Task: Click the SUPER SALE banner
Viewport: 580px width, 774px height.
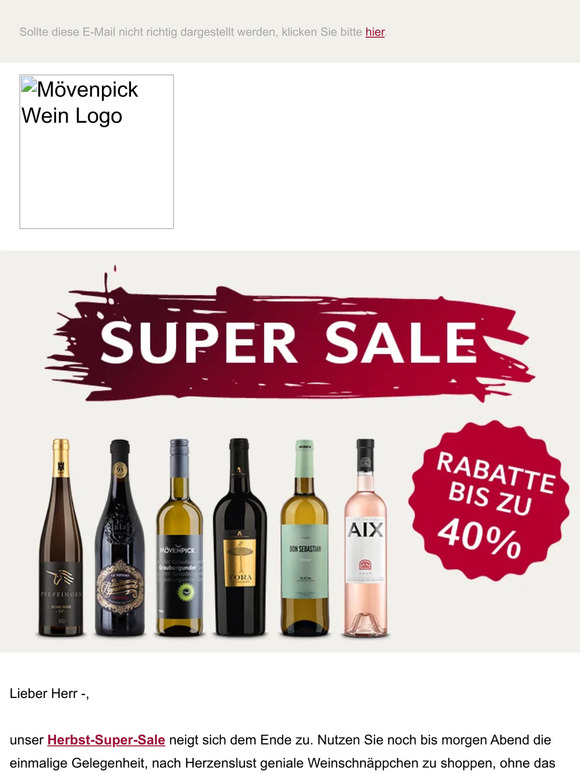Action: click(290, 336)
